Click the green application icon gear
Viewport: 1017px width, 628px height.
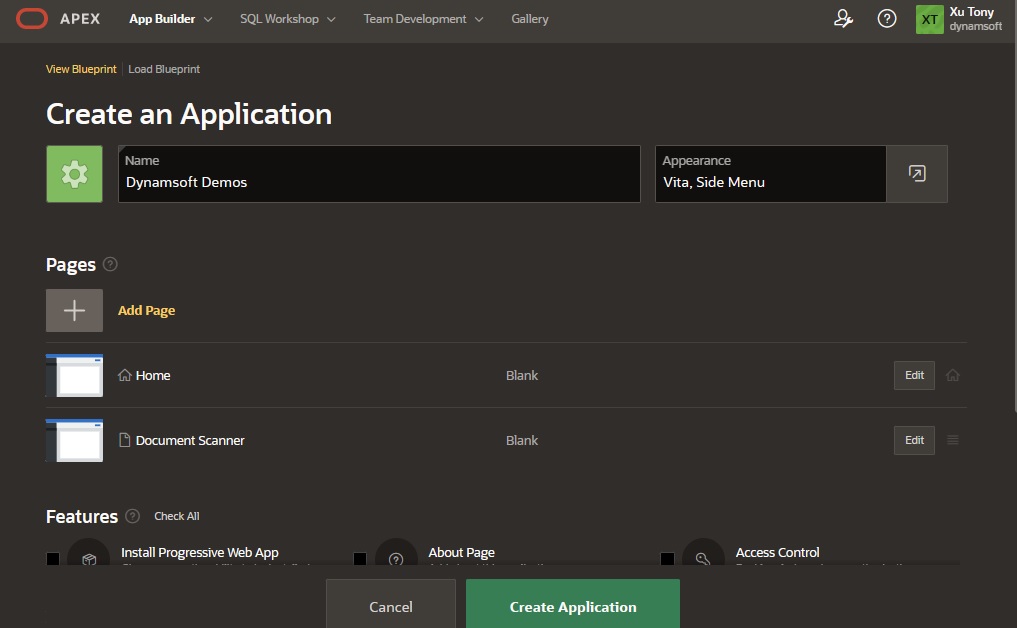[x=74, y=174]
